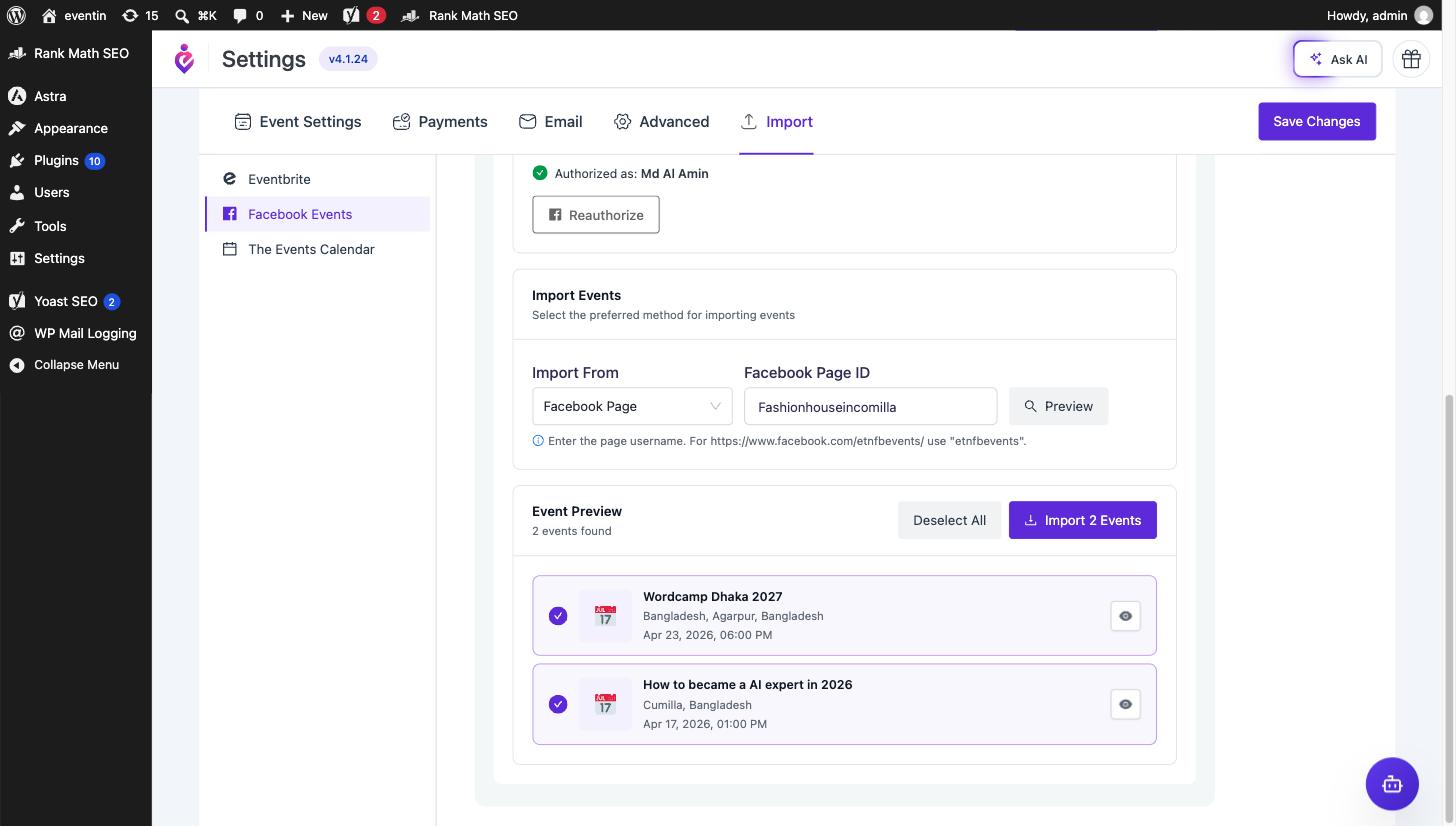Viewport: 1456px width, 826px height.
Task: Select the Import tab
Action: 776,121
